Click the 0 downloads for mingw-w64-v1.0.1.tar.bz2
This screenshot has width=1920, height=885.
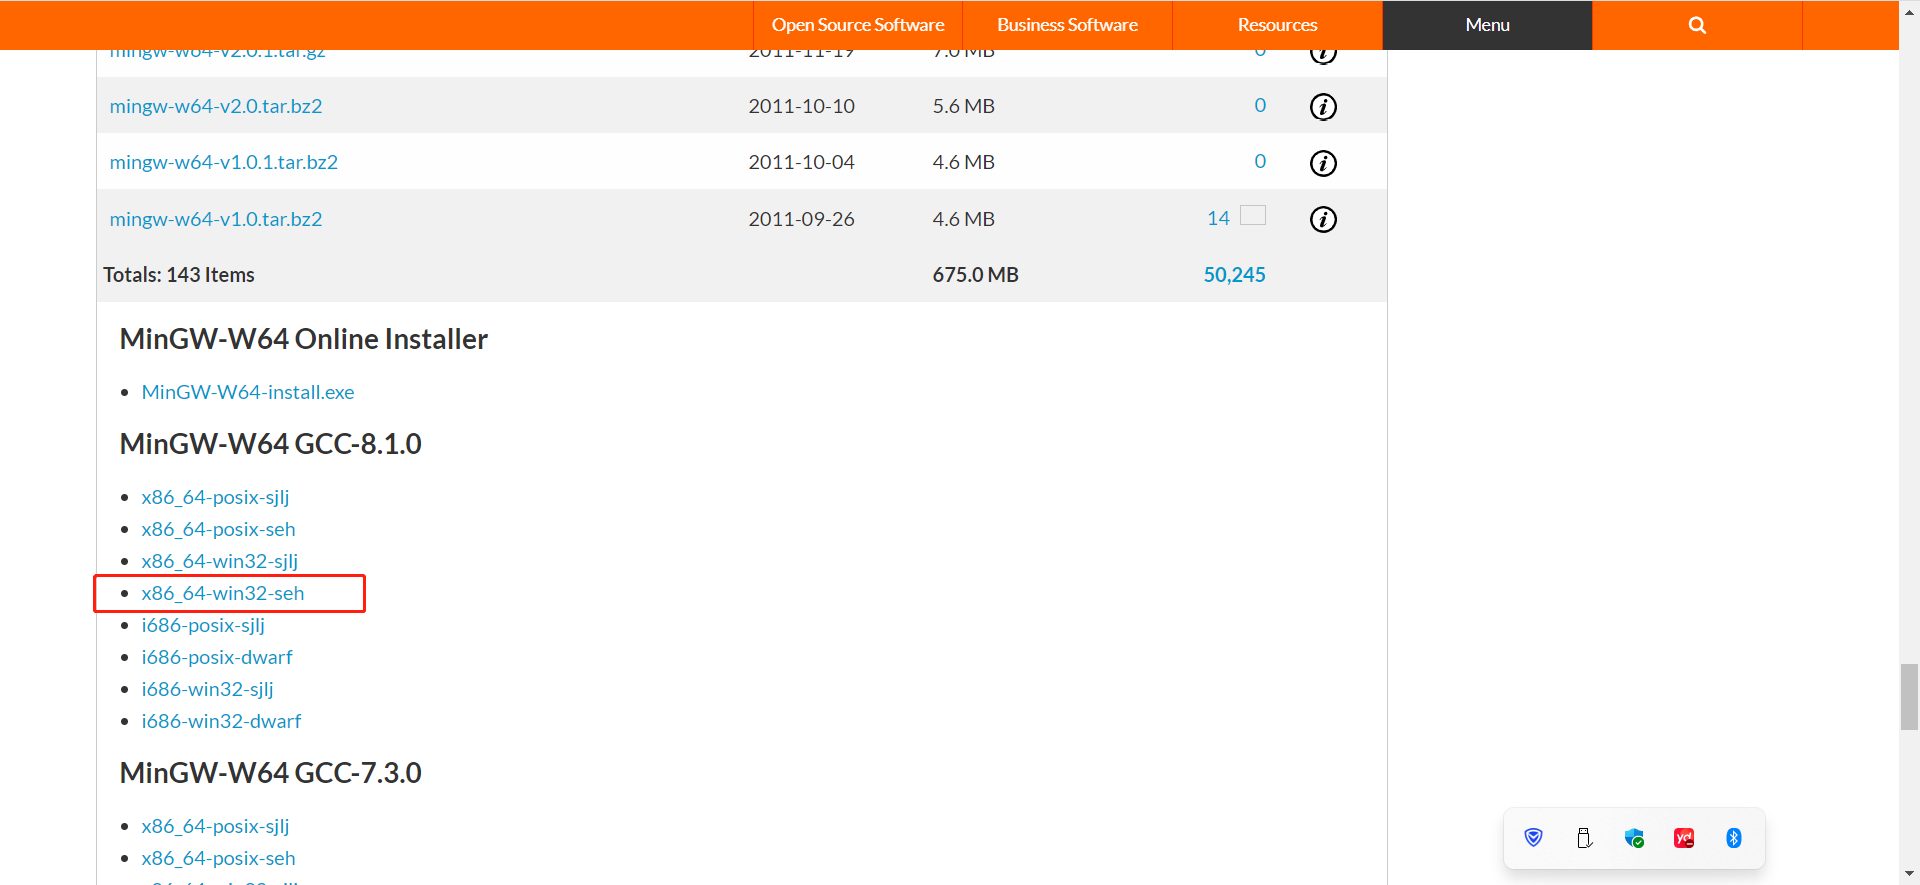click(1260, 161)
